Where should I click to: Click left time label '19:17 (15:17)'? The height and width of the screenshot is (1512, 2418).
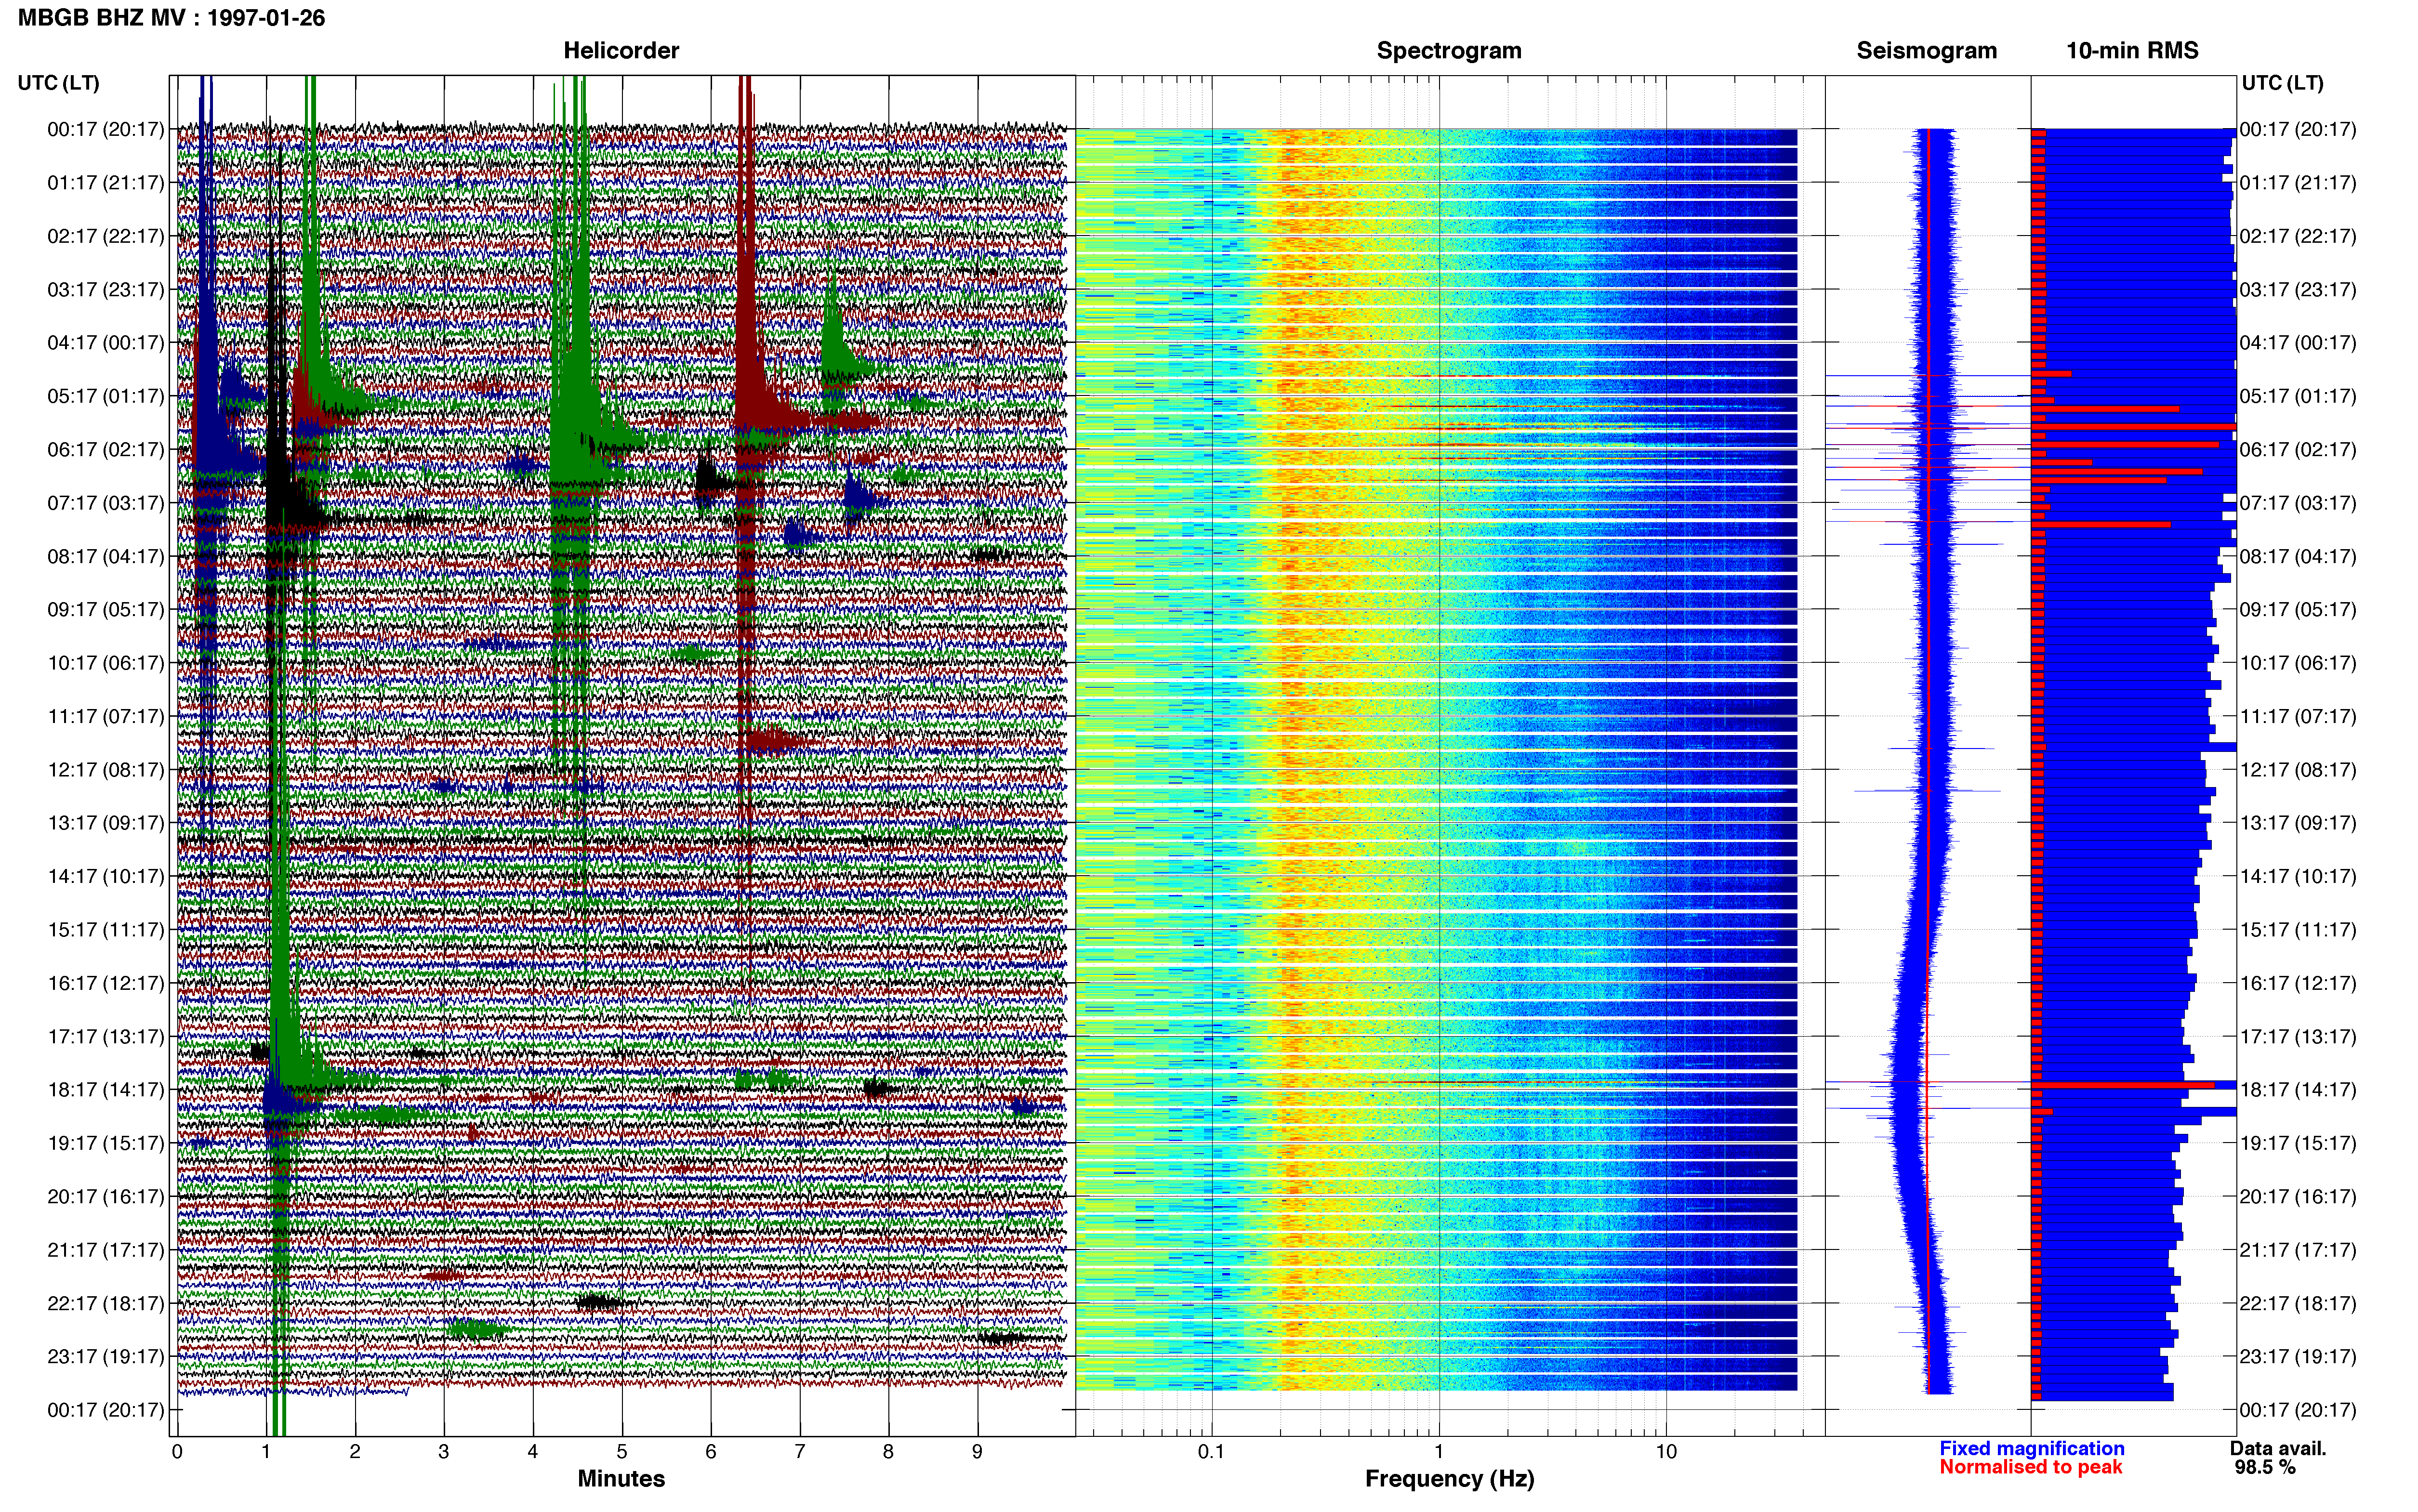(106, 1143)
